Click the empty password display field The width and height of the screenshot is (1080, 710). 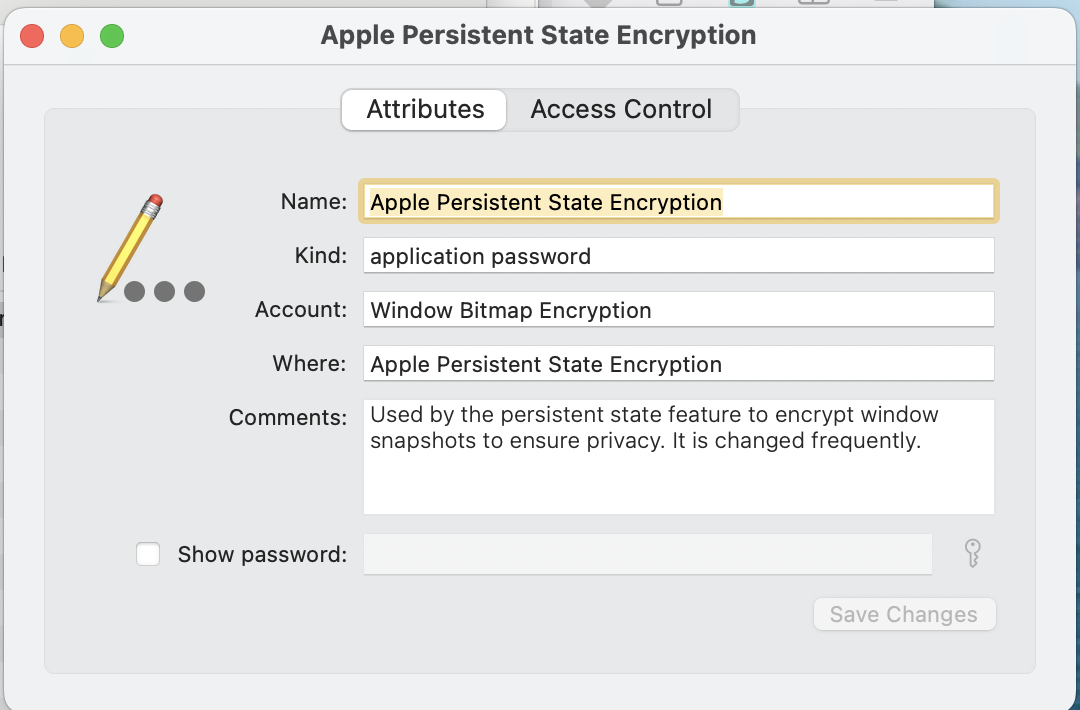pos(647,554)
